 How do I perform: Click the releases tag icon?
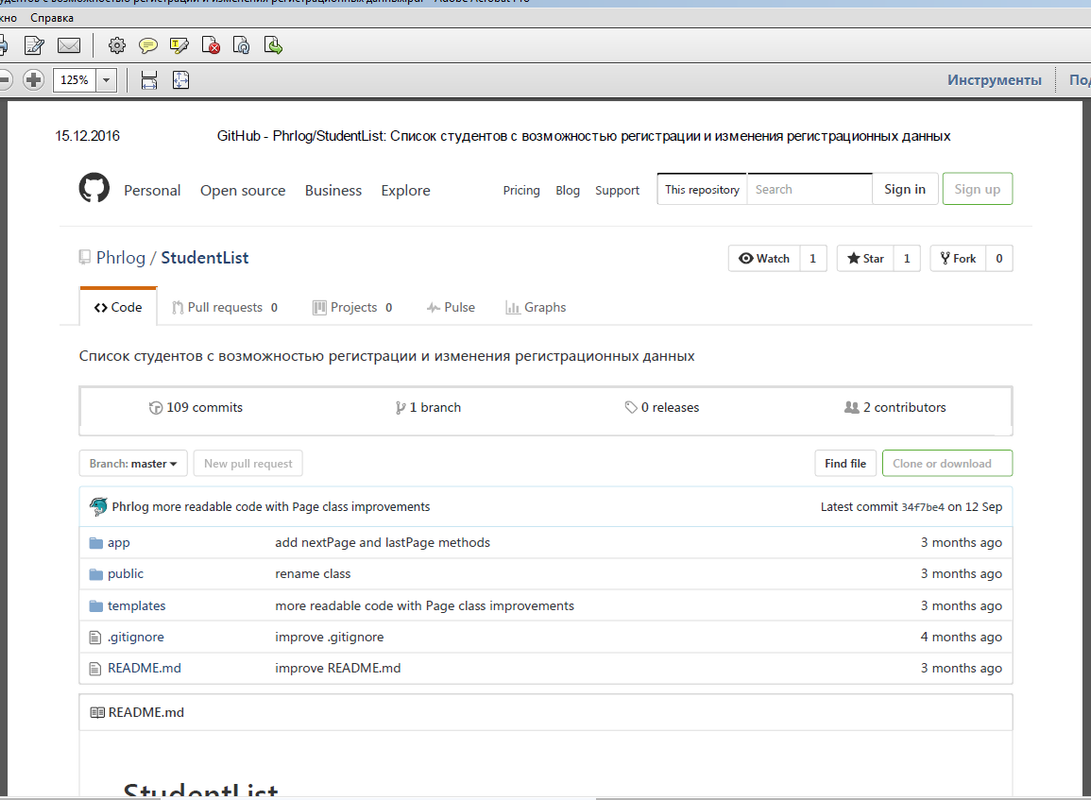631,408
